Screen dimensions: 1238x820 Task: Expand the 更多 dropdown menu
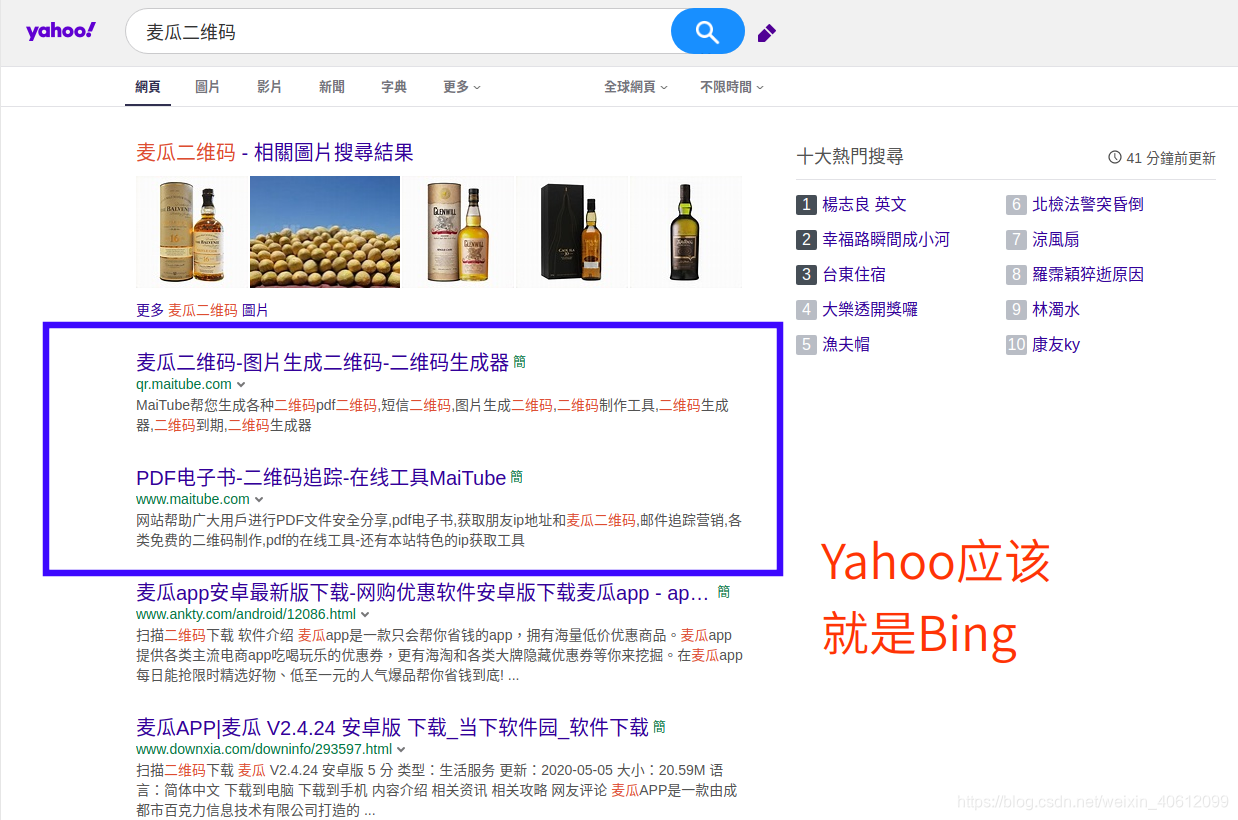pos(462,87)
